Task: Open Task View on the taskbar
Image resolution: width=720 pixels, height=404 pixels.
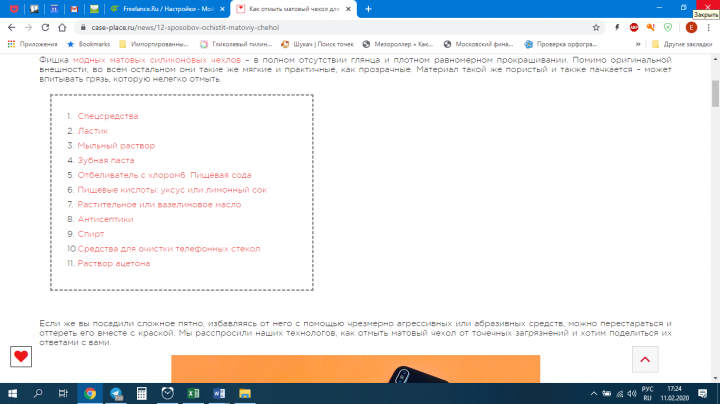Action: [63, 393]
